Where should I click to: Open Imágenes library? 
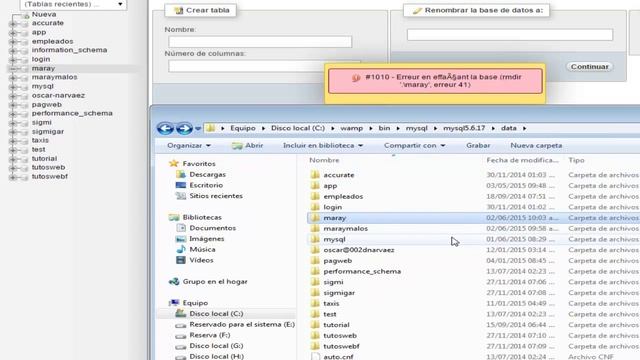[x=207, y=239]
